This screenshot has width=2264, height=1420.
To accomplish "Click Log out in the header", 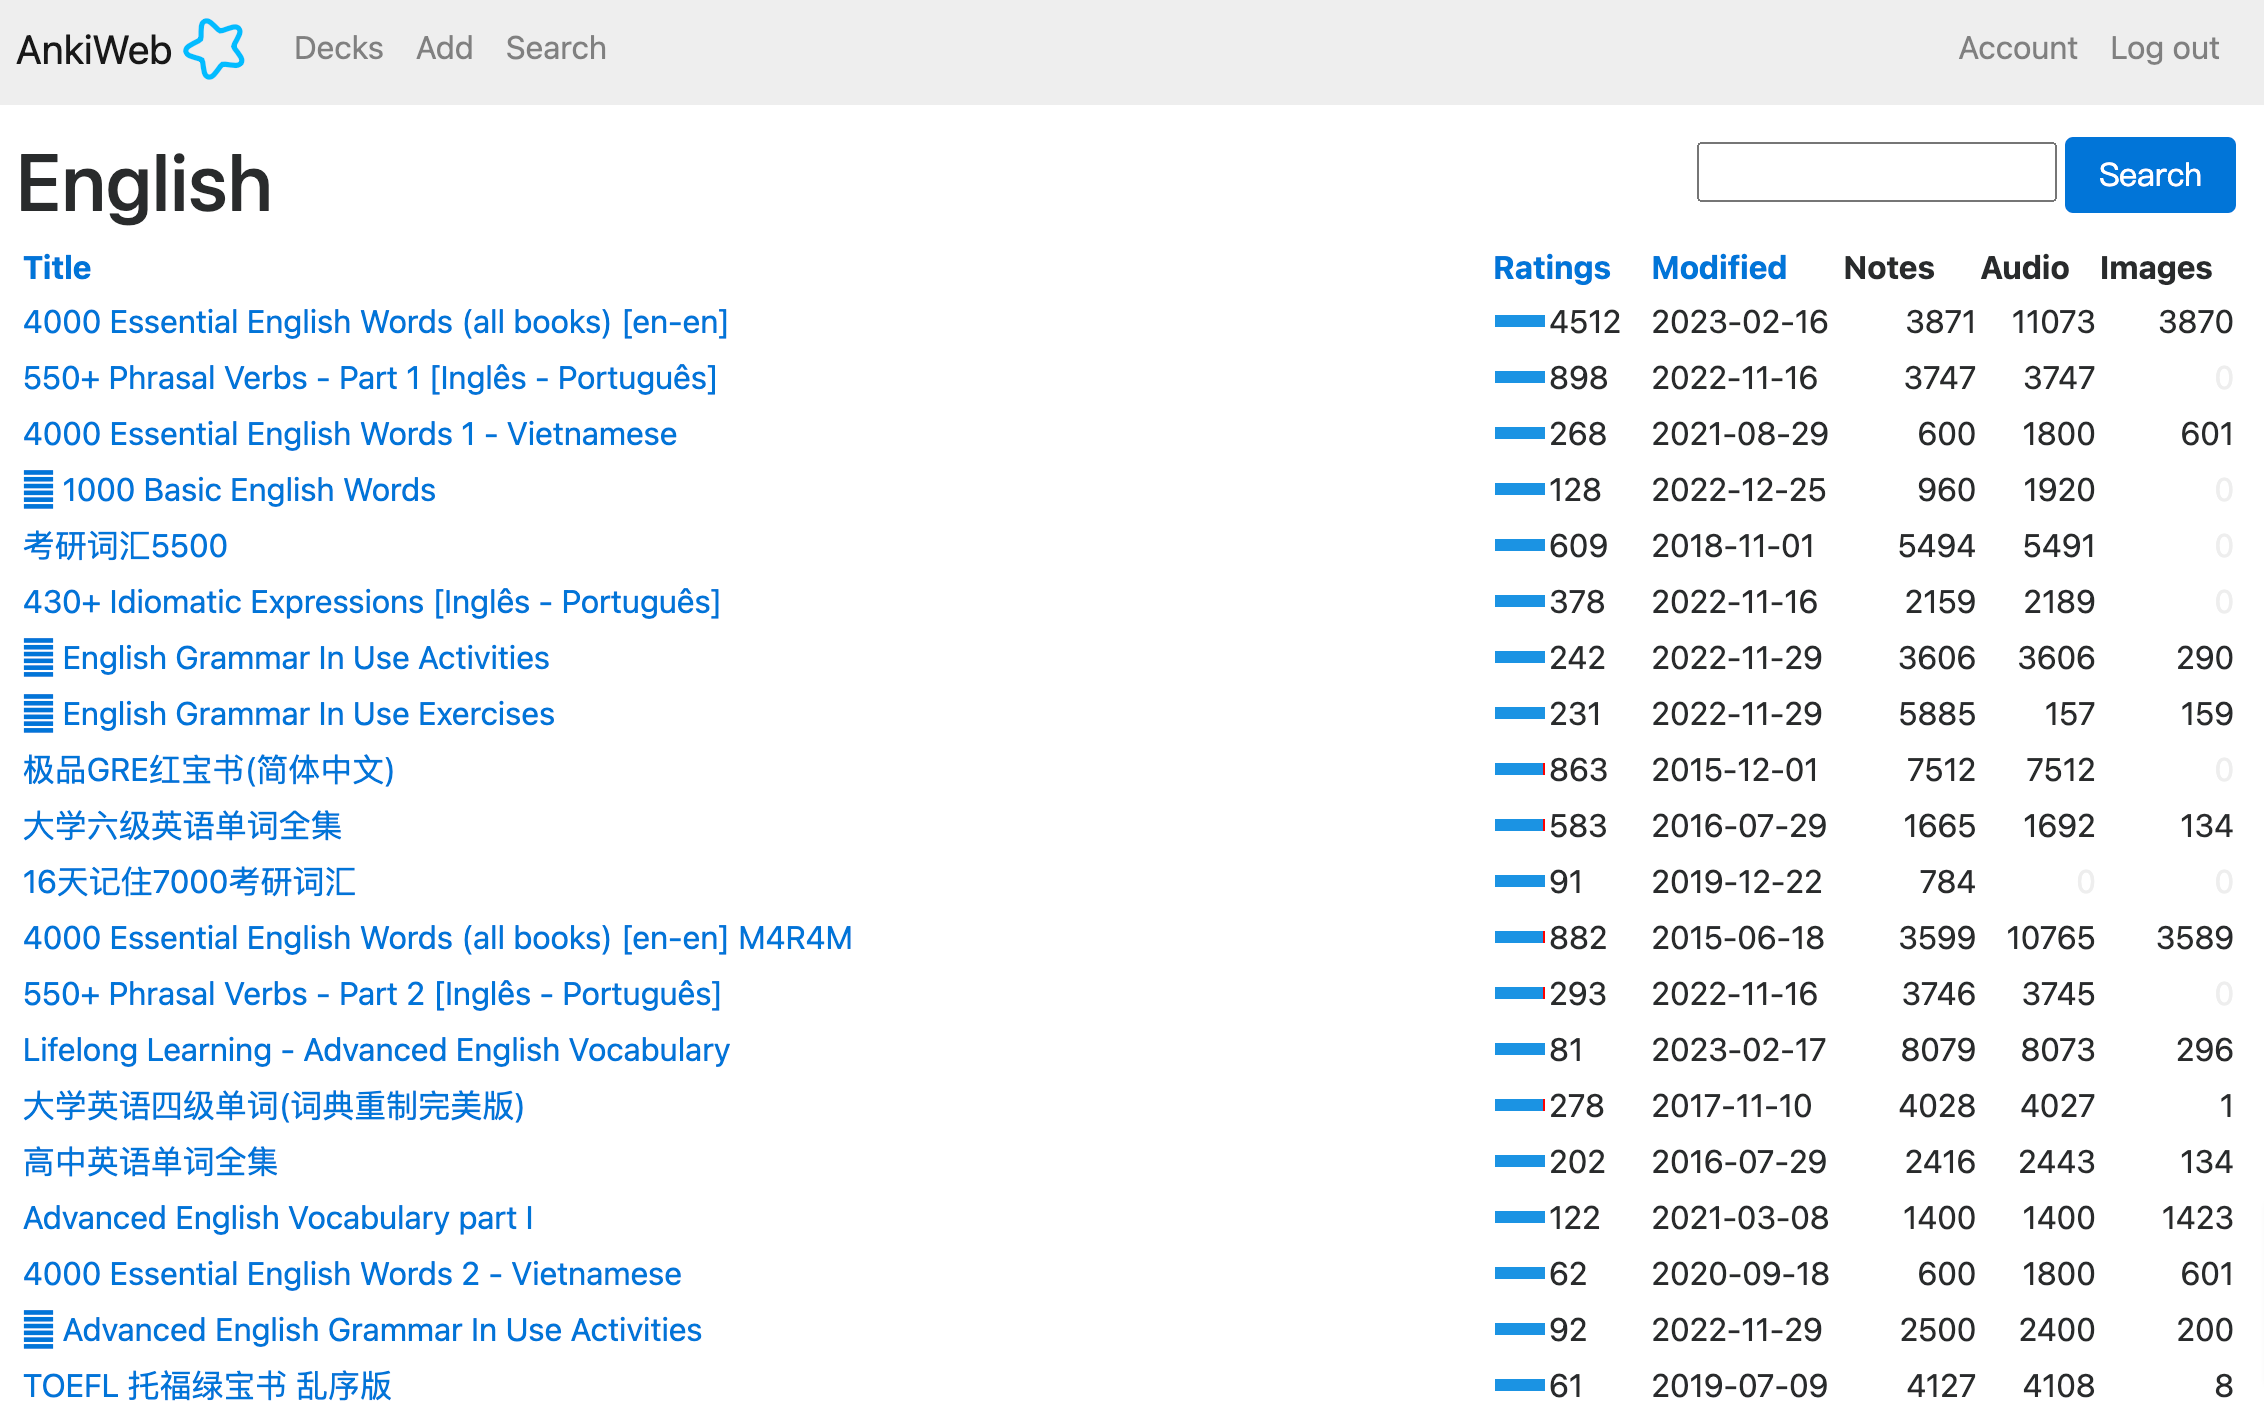I will (x=2164, y=48).
